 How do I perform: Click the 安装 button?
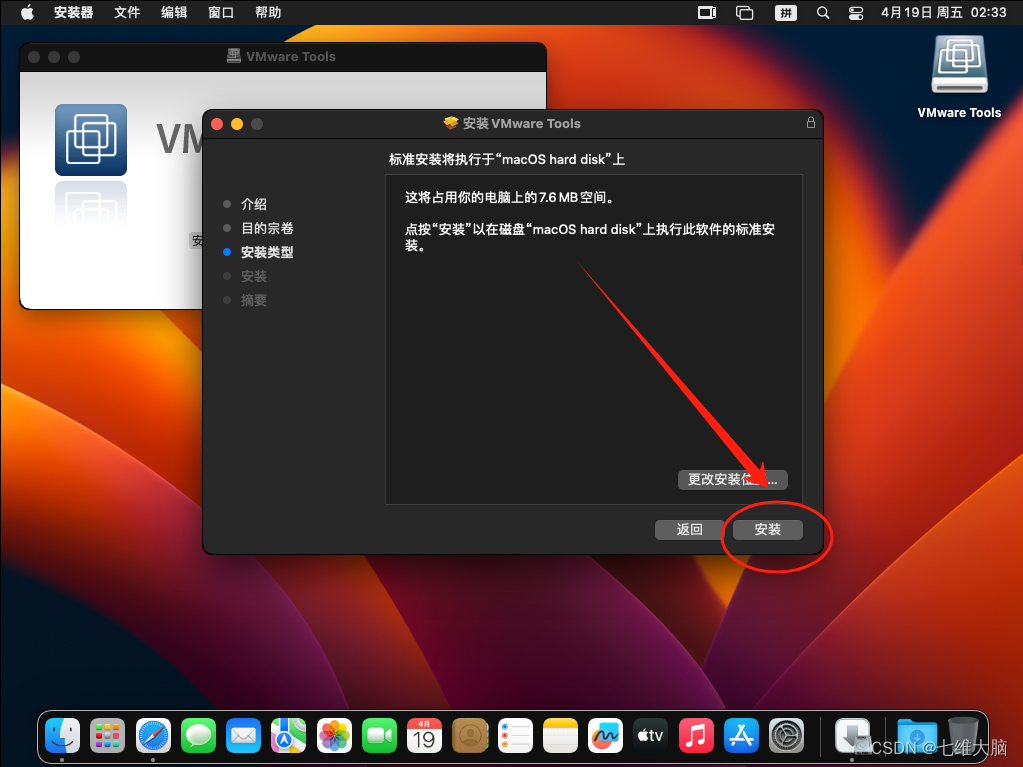pos(767,530)
